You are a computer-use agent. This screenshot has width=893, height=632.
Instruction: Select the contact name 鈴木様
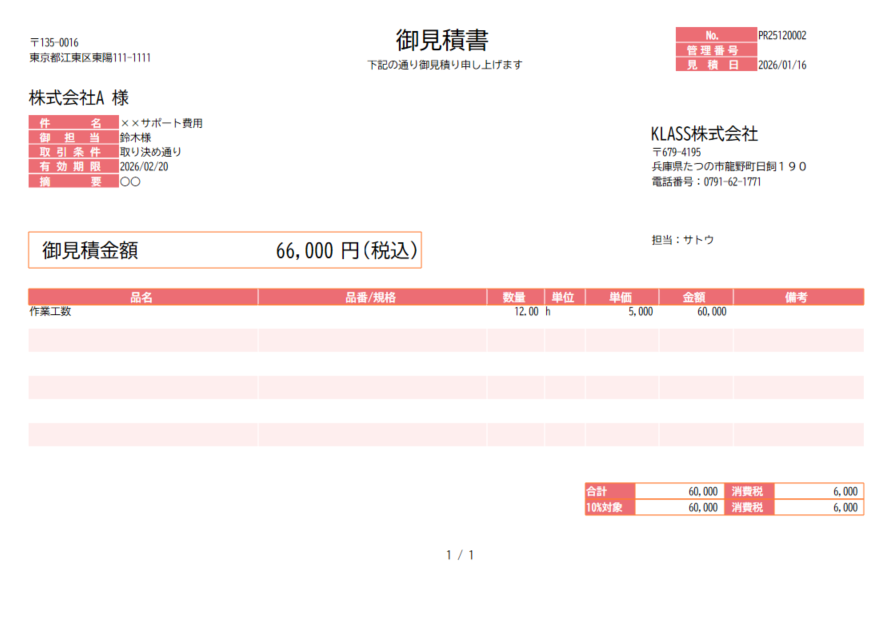[136, 138]
